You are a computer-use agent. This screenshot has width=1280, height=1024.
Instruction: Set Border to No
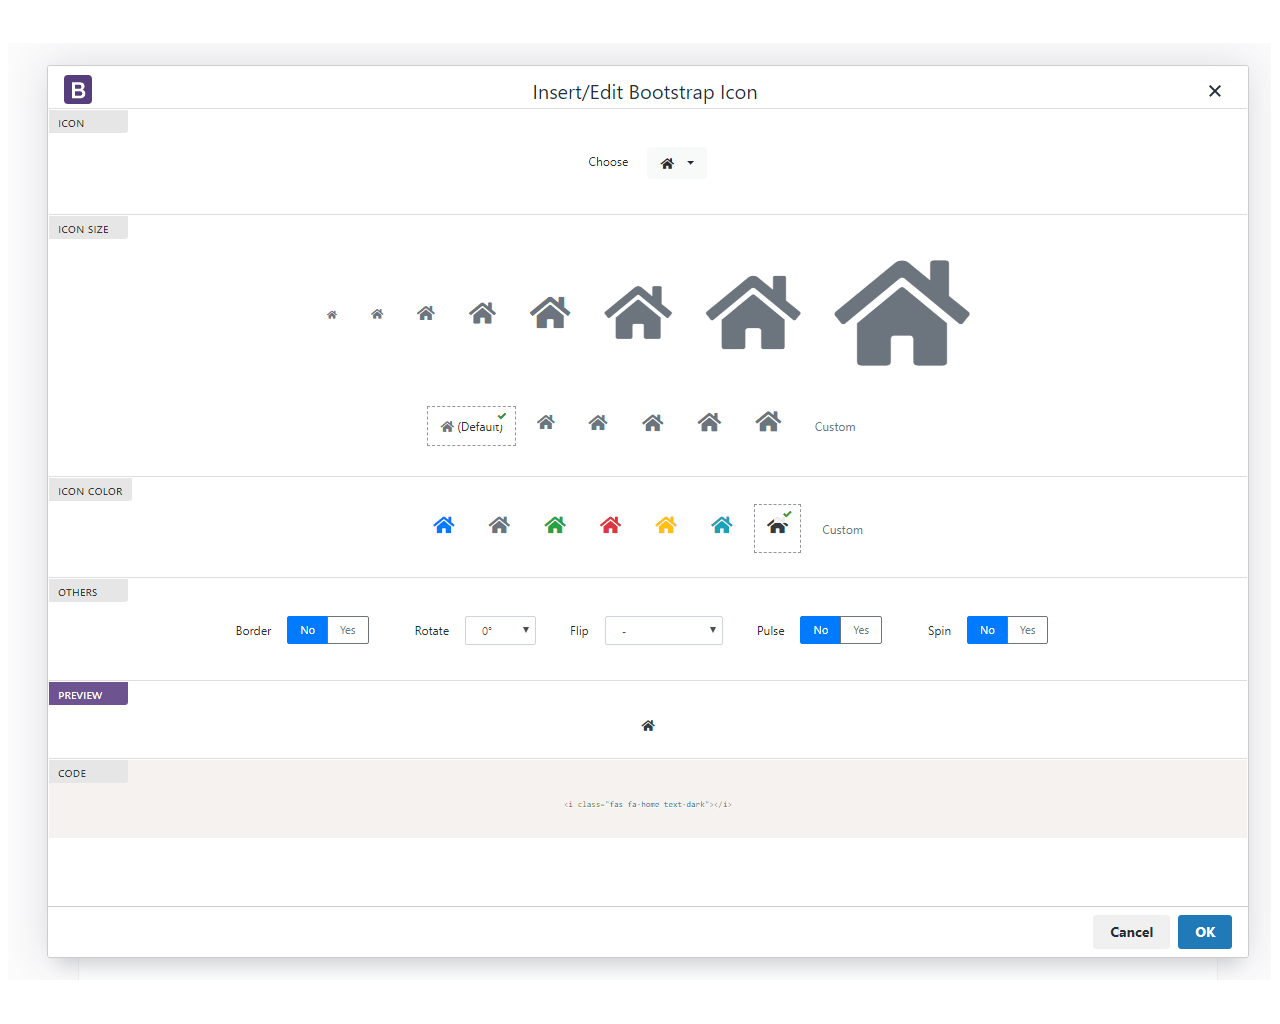[307, 630]
